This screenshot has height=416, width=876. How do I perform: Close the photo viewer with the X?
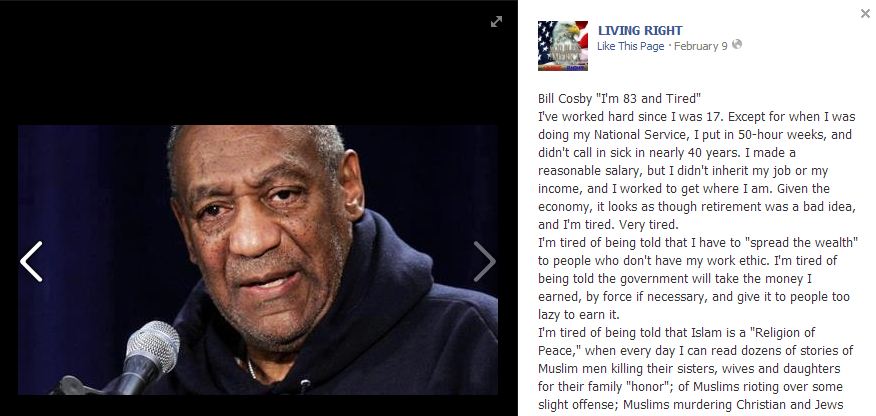(x=865, y=14)
